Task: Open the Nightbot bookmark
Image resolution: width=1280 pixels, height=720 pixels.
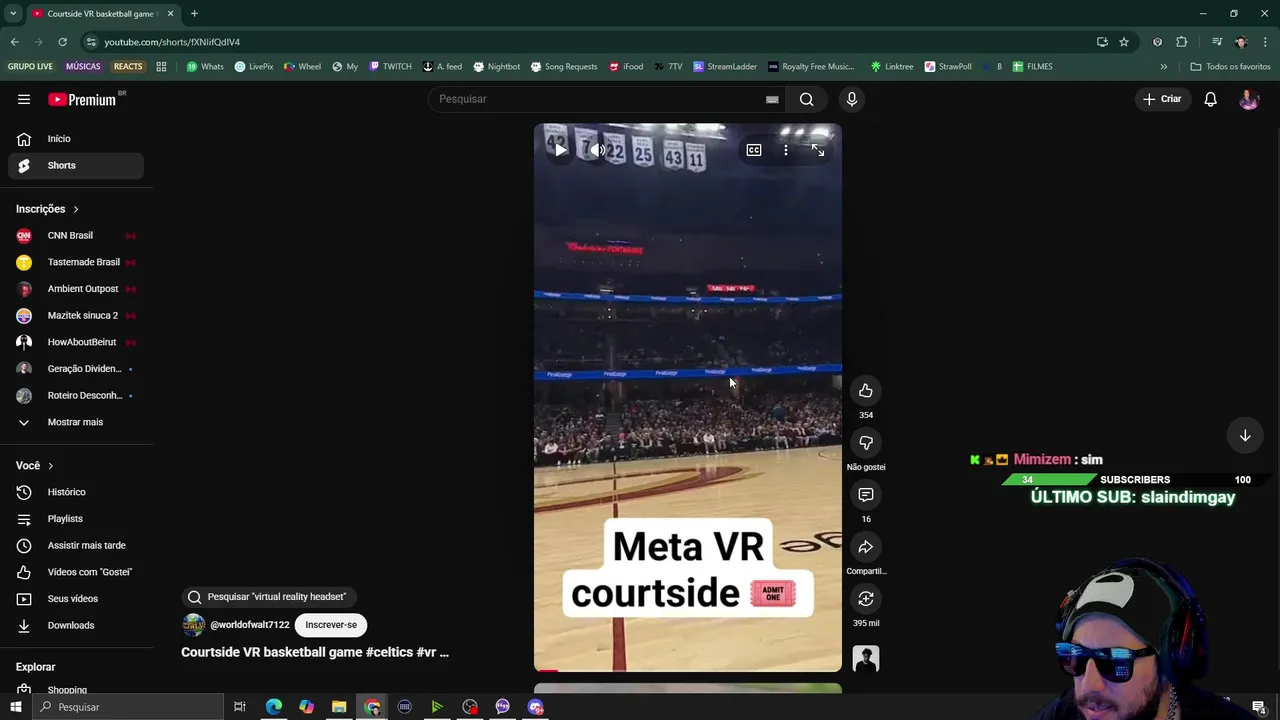Action: click(496, 67)
